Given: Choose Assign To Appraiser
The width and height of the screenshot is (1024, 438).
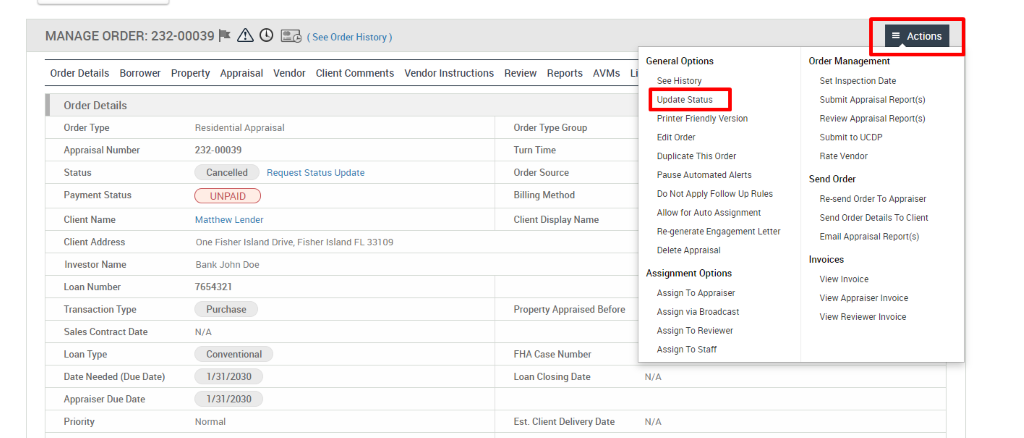Looking at the screenshot, I should pos(696,293).
